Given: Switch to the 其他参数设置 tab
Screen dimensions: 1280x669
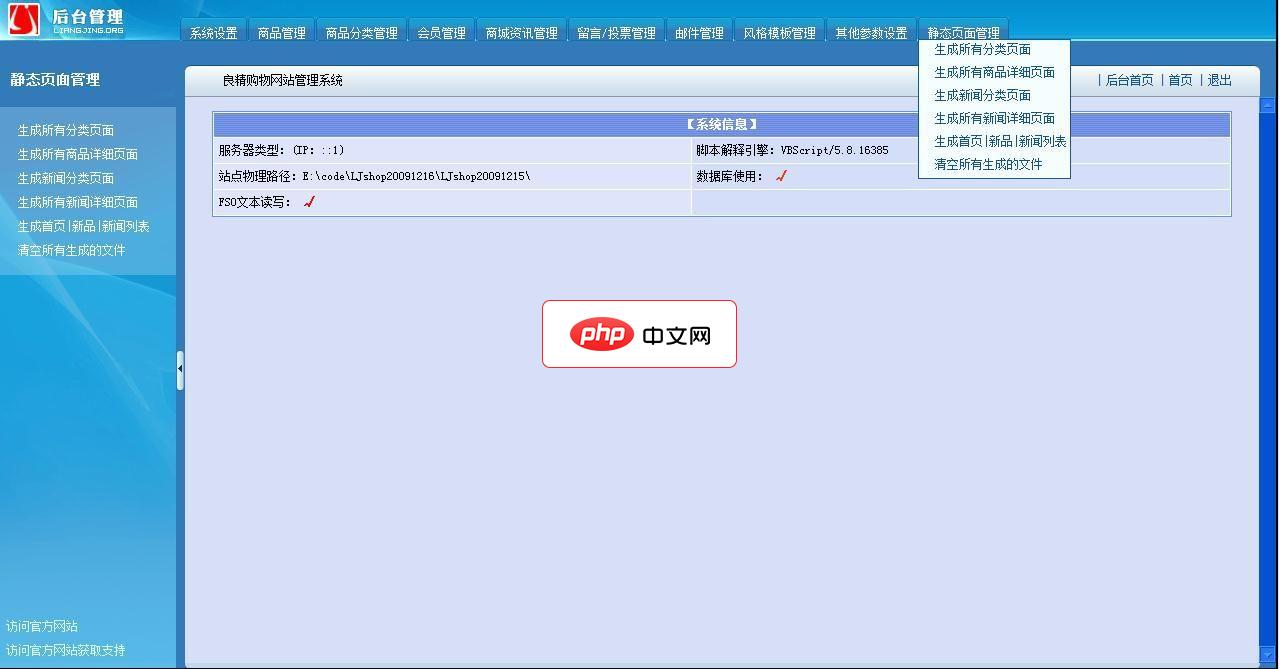Looking at the screenshot, I should pos(869,31).
